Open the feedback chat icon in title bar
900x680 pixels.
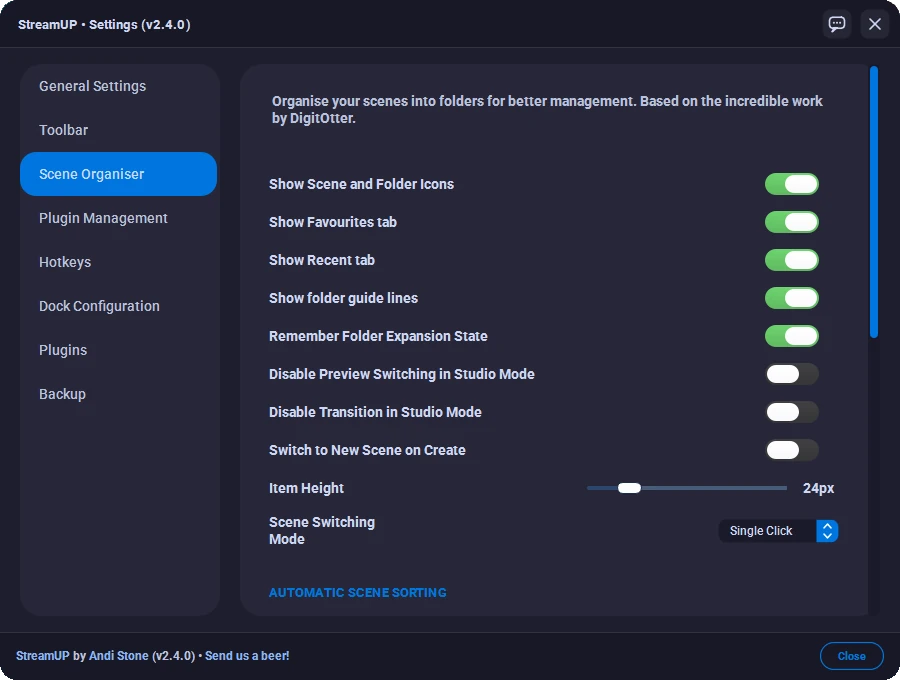tap(837, 24)
